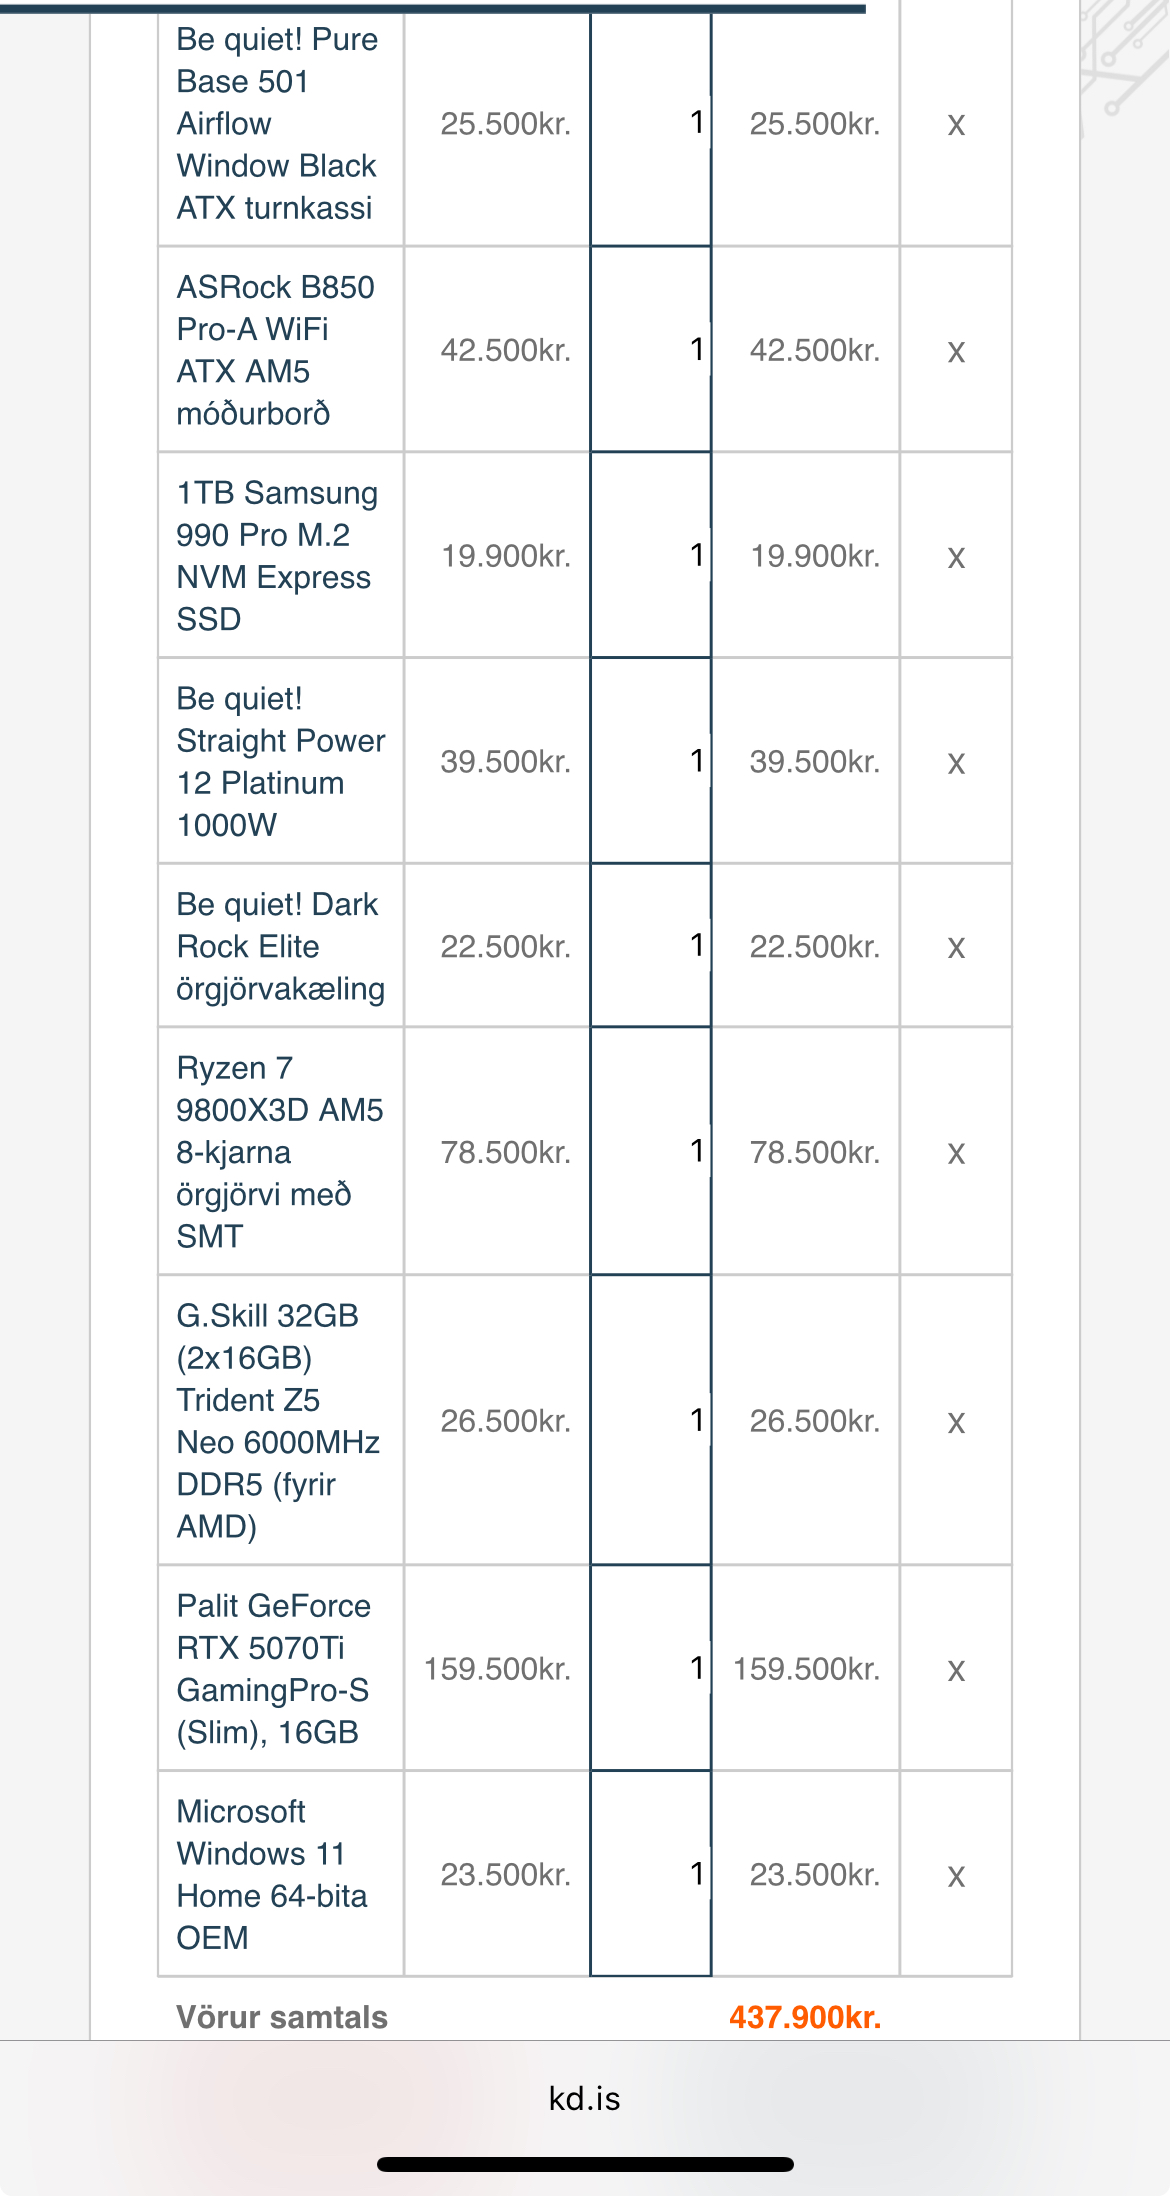Remove Straight Power 12 Platinum 1000W

click(x=956, y=763)
